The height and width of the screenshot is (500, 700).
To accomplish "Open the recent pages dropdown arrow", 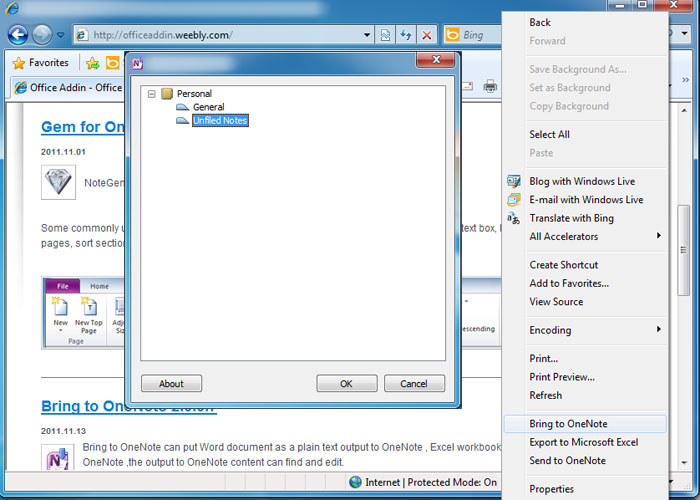I will (x=60, y=35).
